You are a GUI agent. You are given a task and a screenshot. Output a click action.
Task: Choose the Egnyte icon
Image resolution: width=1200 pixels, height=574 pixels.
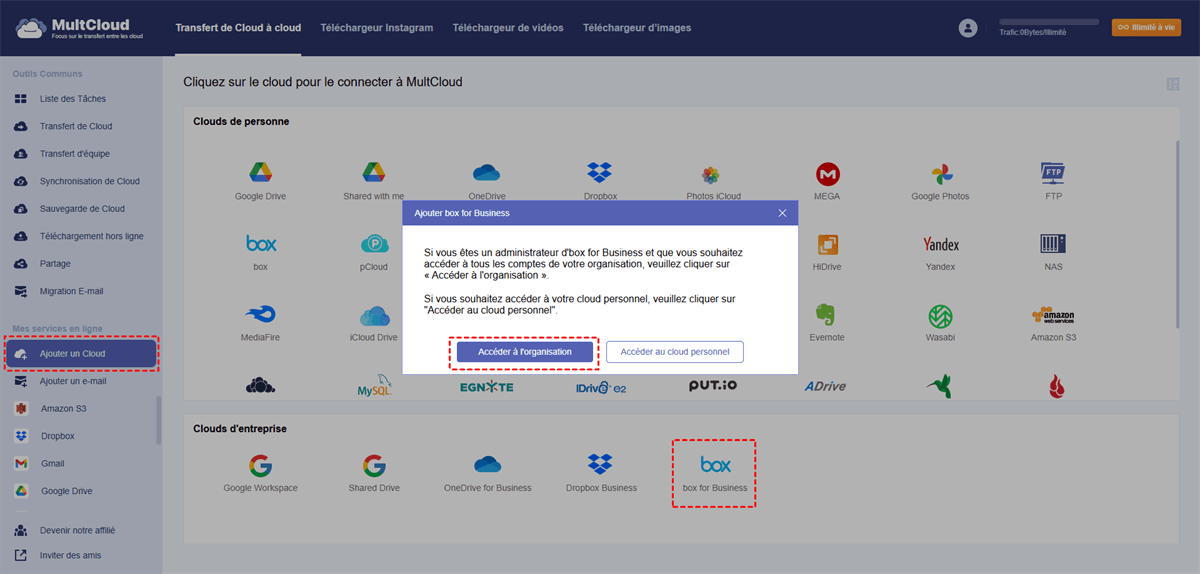[x=487, y=387]
